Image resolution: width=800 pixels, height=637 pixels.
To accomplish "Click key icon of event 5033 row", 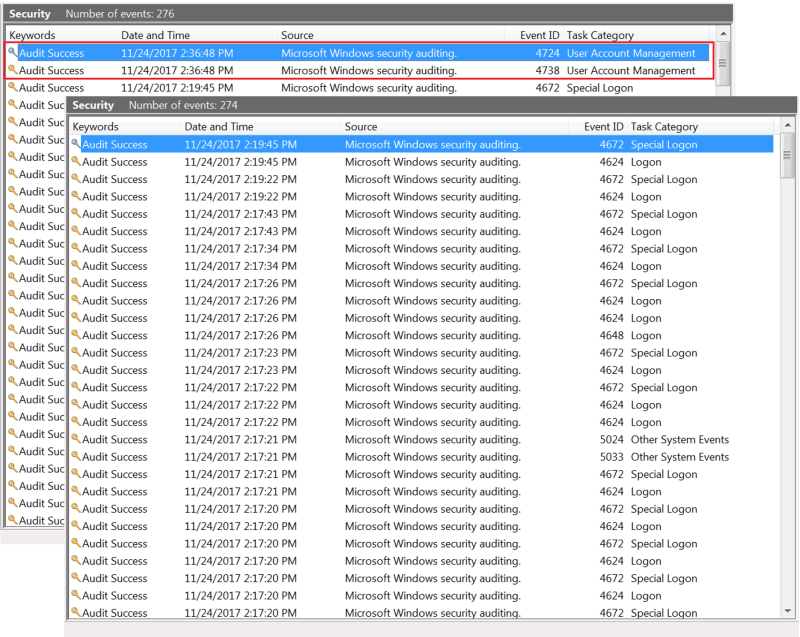I will (76, 456).
